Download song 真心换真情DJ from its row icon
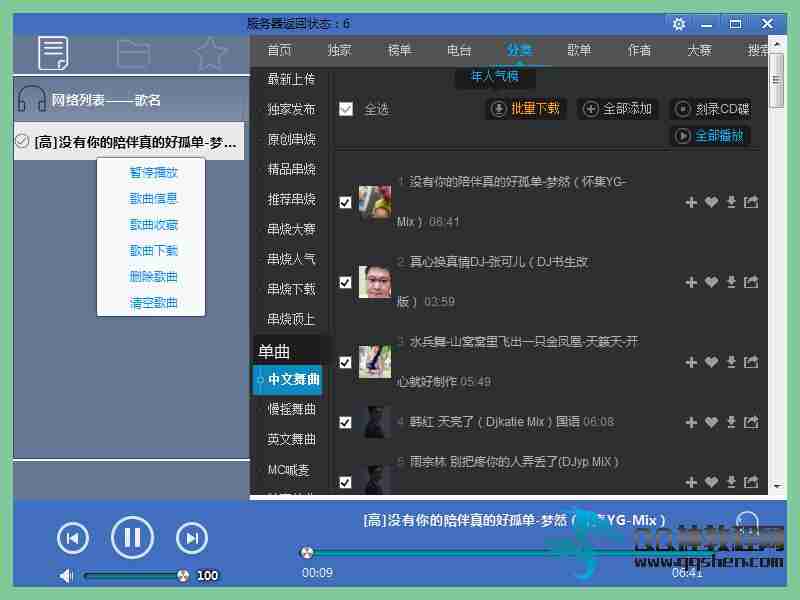The width and height of the screenshot is (800, 600). click(731, 282)
